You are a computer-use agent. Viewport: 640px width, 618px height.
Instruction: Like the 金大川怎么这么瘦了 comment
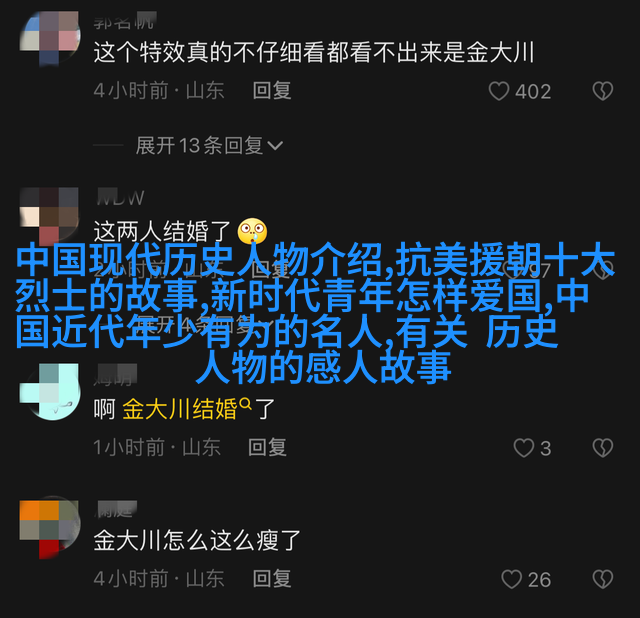[x=511, y=579]
